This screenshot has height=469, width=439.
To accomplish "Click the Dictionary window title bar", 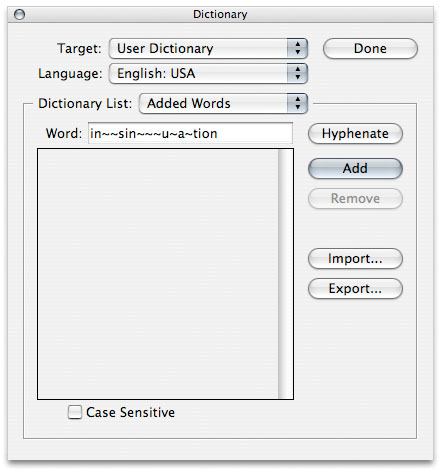I will [x=220, y=15].
